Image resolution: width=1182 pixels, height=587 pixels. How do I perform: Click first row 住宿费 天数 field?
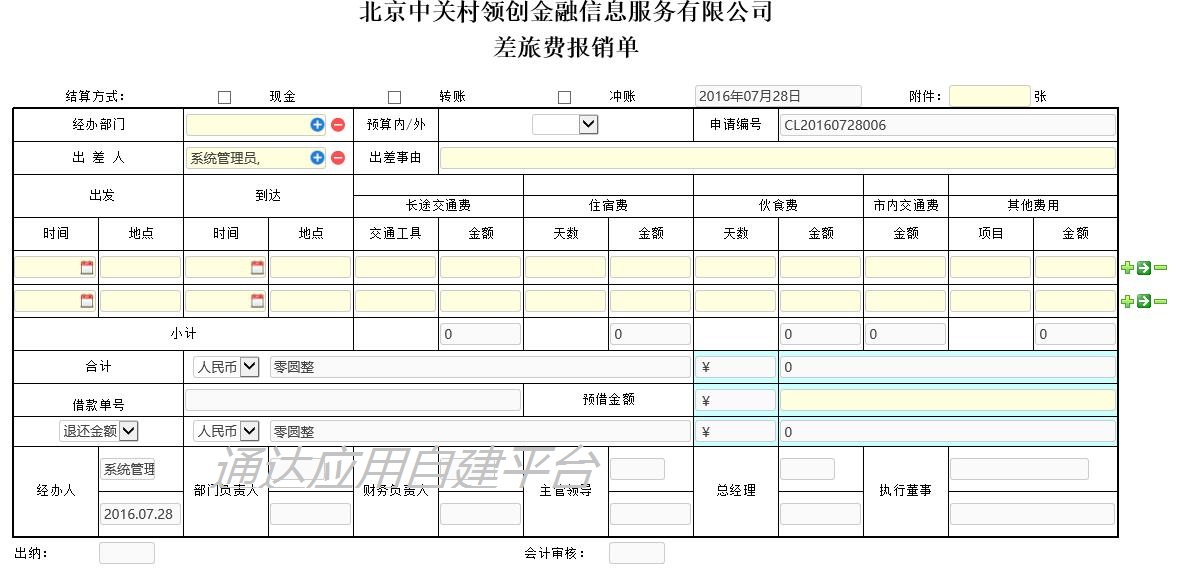[565, 268]
